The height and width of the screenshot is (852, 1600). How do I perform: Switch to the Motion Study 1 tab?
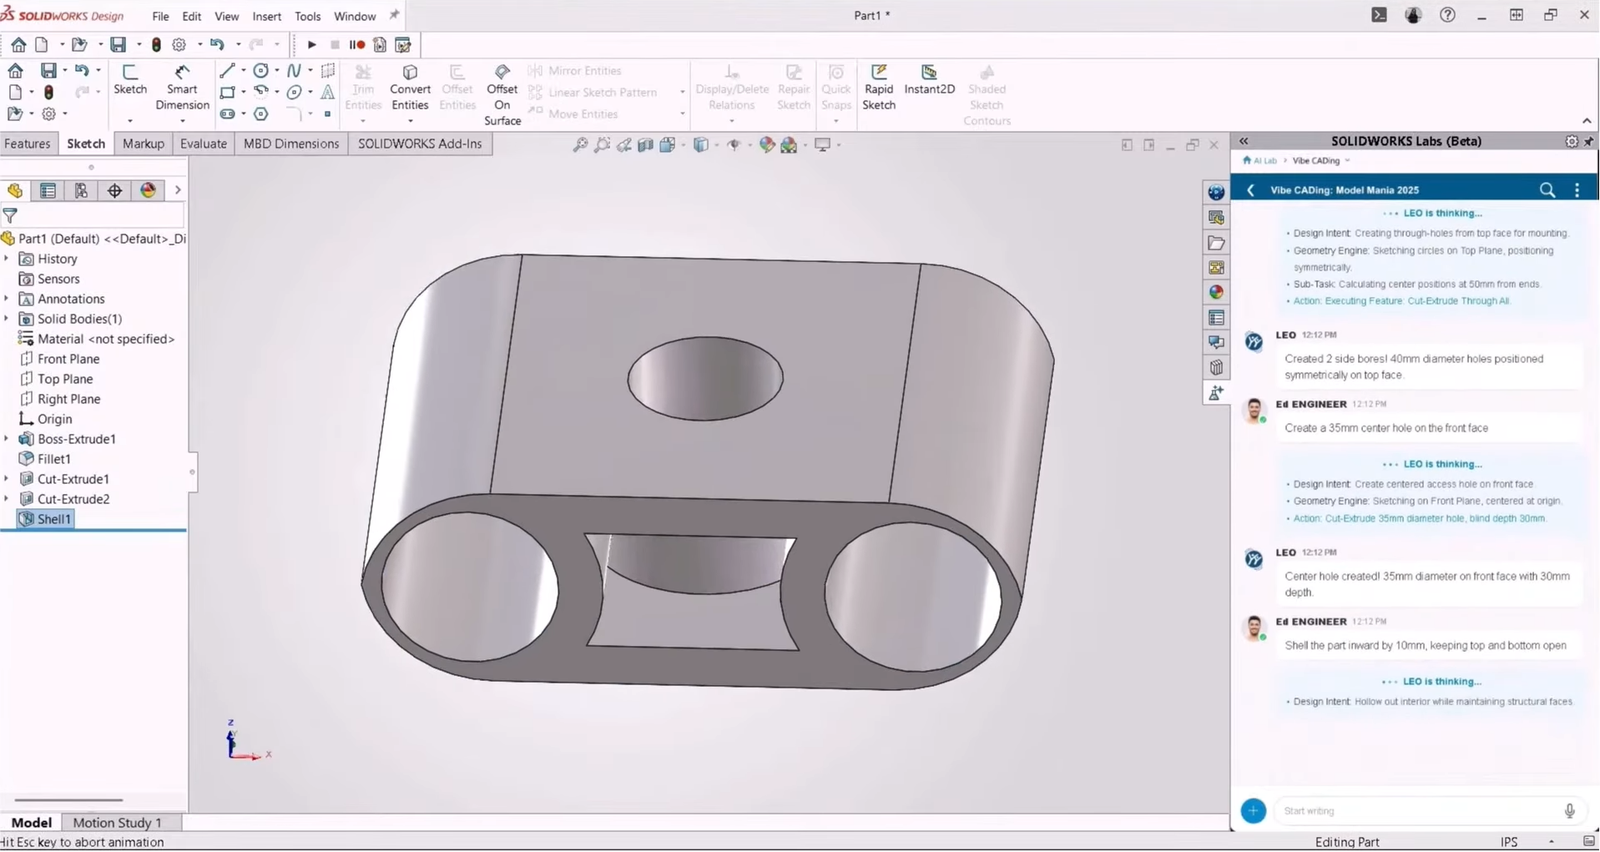tap(117, 822)
